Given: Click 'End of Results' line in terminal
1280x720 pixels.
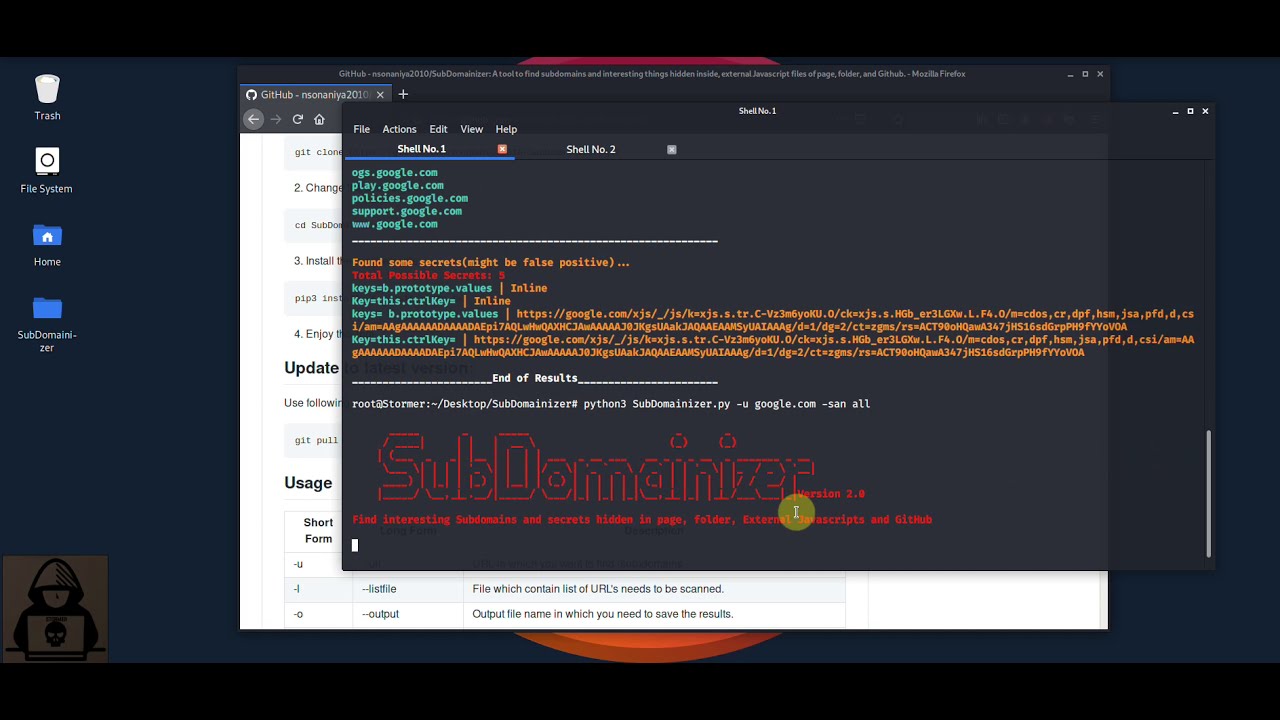Looking at the screenshot, I should (534, 378).
